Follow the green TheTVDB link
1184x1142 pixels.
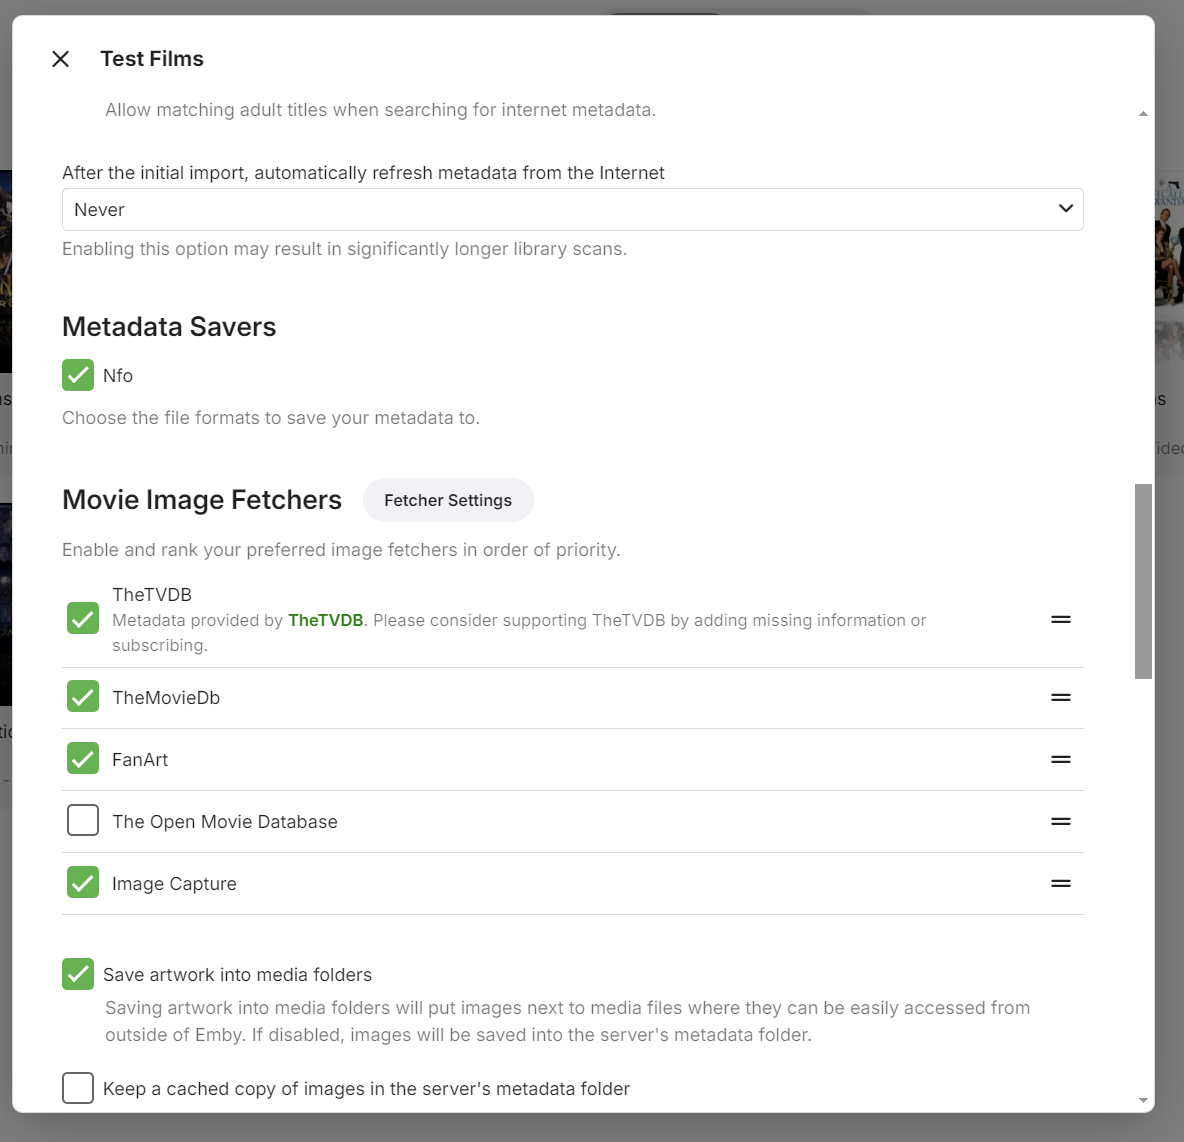[x=325, y=620]
